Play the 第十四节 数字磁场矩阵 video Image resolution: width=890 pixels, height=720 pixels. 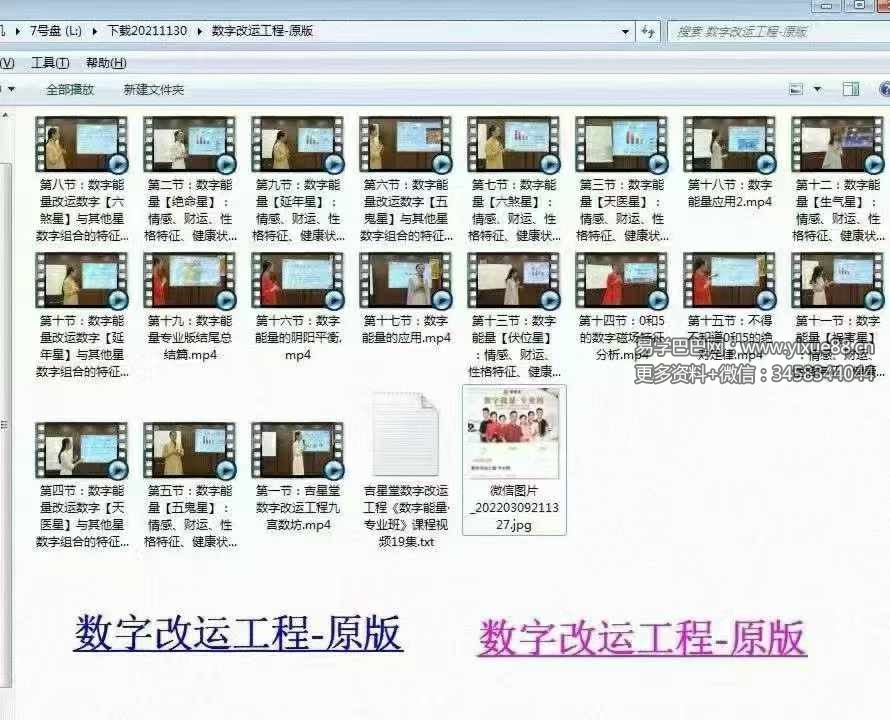(620, 288)
